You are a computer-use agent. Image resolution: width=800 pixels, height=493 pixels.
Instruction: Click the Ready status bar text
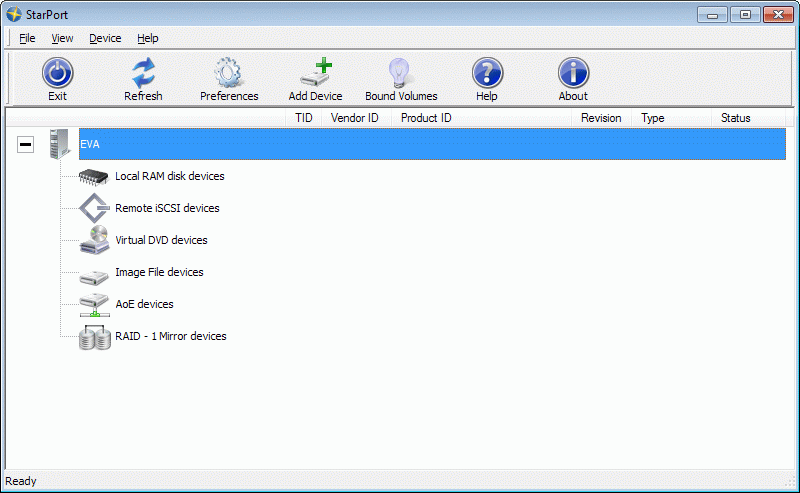(x=21, y=481)
